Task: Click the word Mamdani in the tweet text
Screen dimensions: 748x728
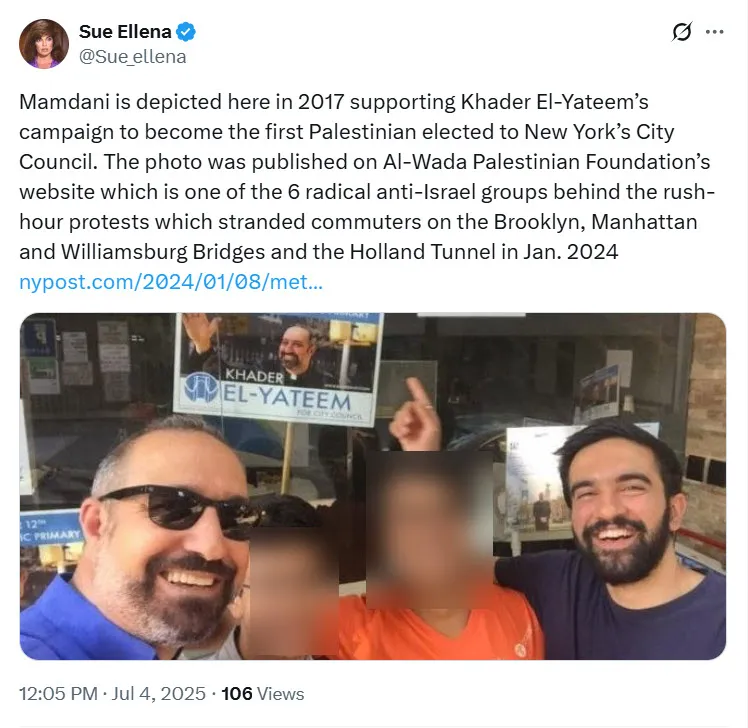Action: click(64, 102)
